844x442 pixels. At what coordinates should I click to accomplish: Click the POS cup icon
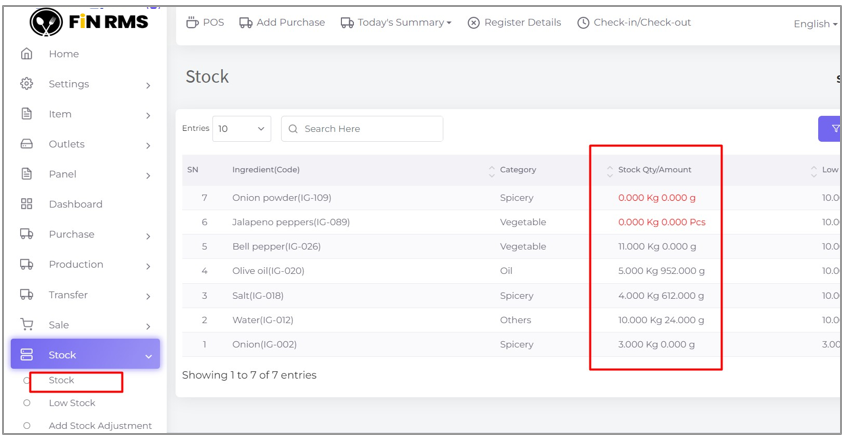[192, 22]
